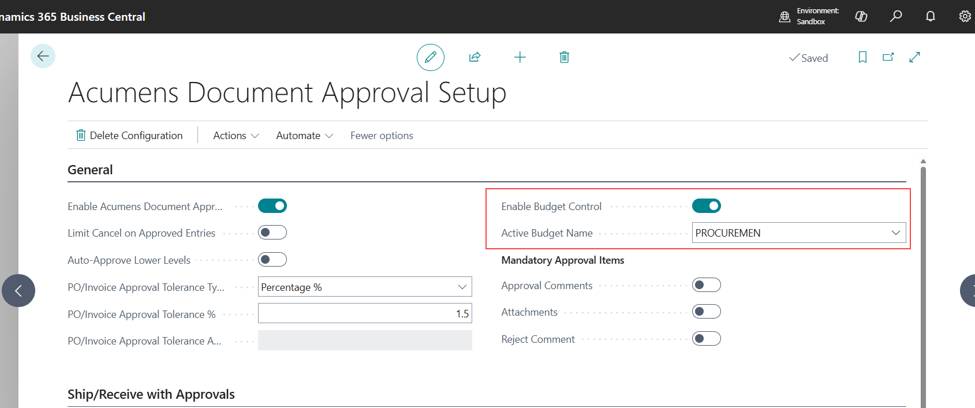Click Dynamics 365 Business Central title

tap(71, 17)
